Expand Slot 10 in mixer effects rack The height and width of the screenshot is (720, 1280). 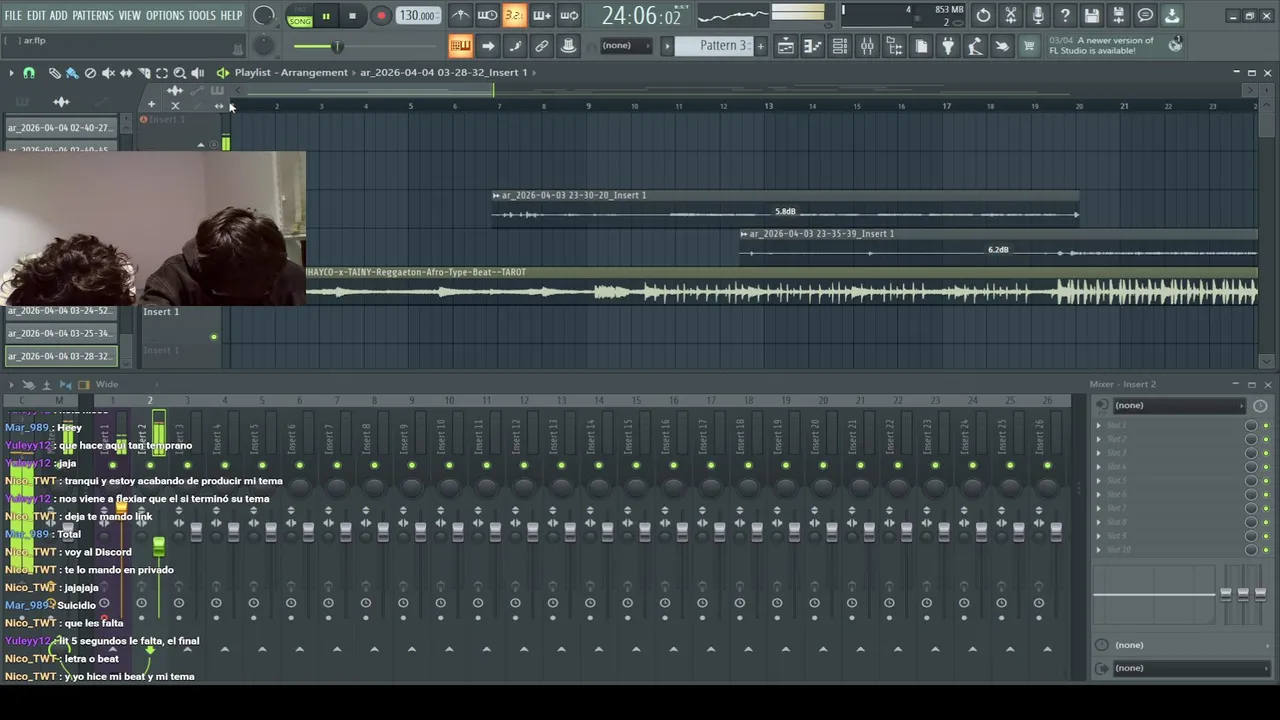[x=1099, y=549]
